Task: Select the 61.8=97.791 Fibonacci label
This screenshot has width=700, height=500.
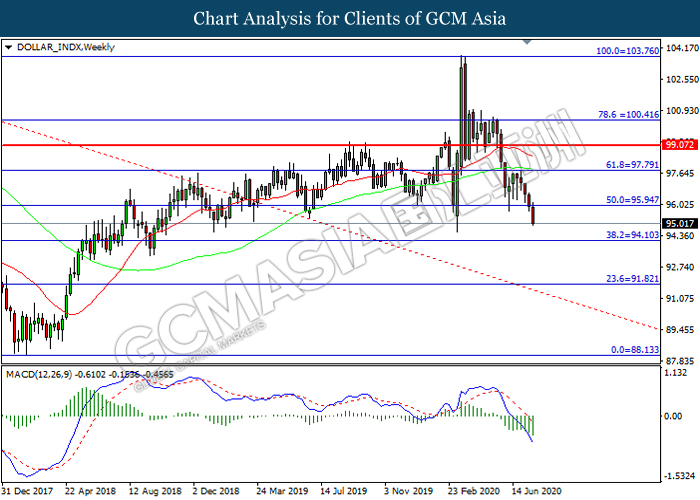Action: point(632,165)
